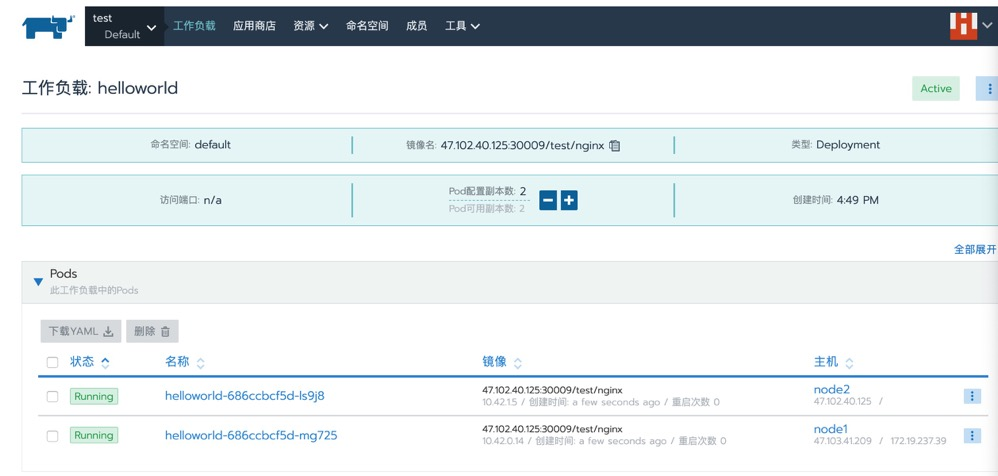The height and width of the screenshot is (476, 998).
Task: Click the Pods section heading
Action: 64,274
